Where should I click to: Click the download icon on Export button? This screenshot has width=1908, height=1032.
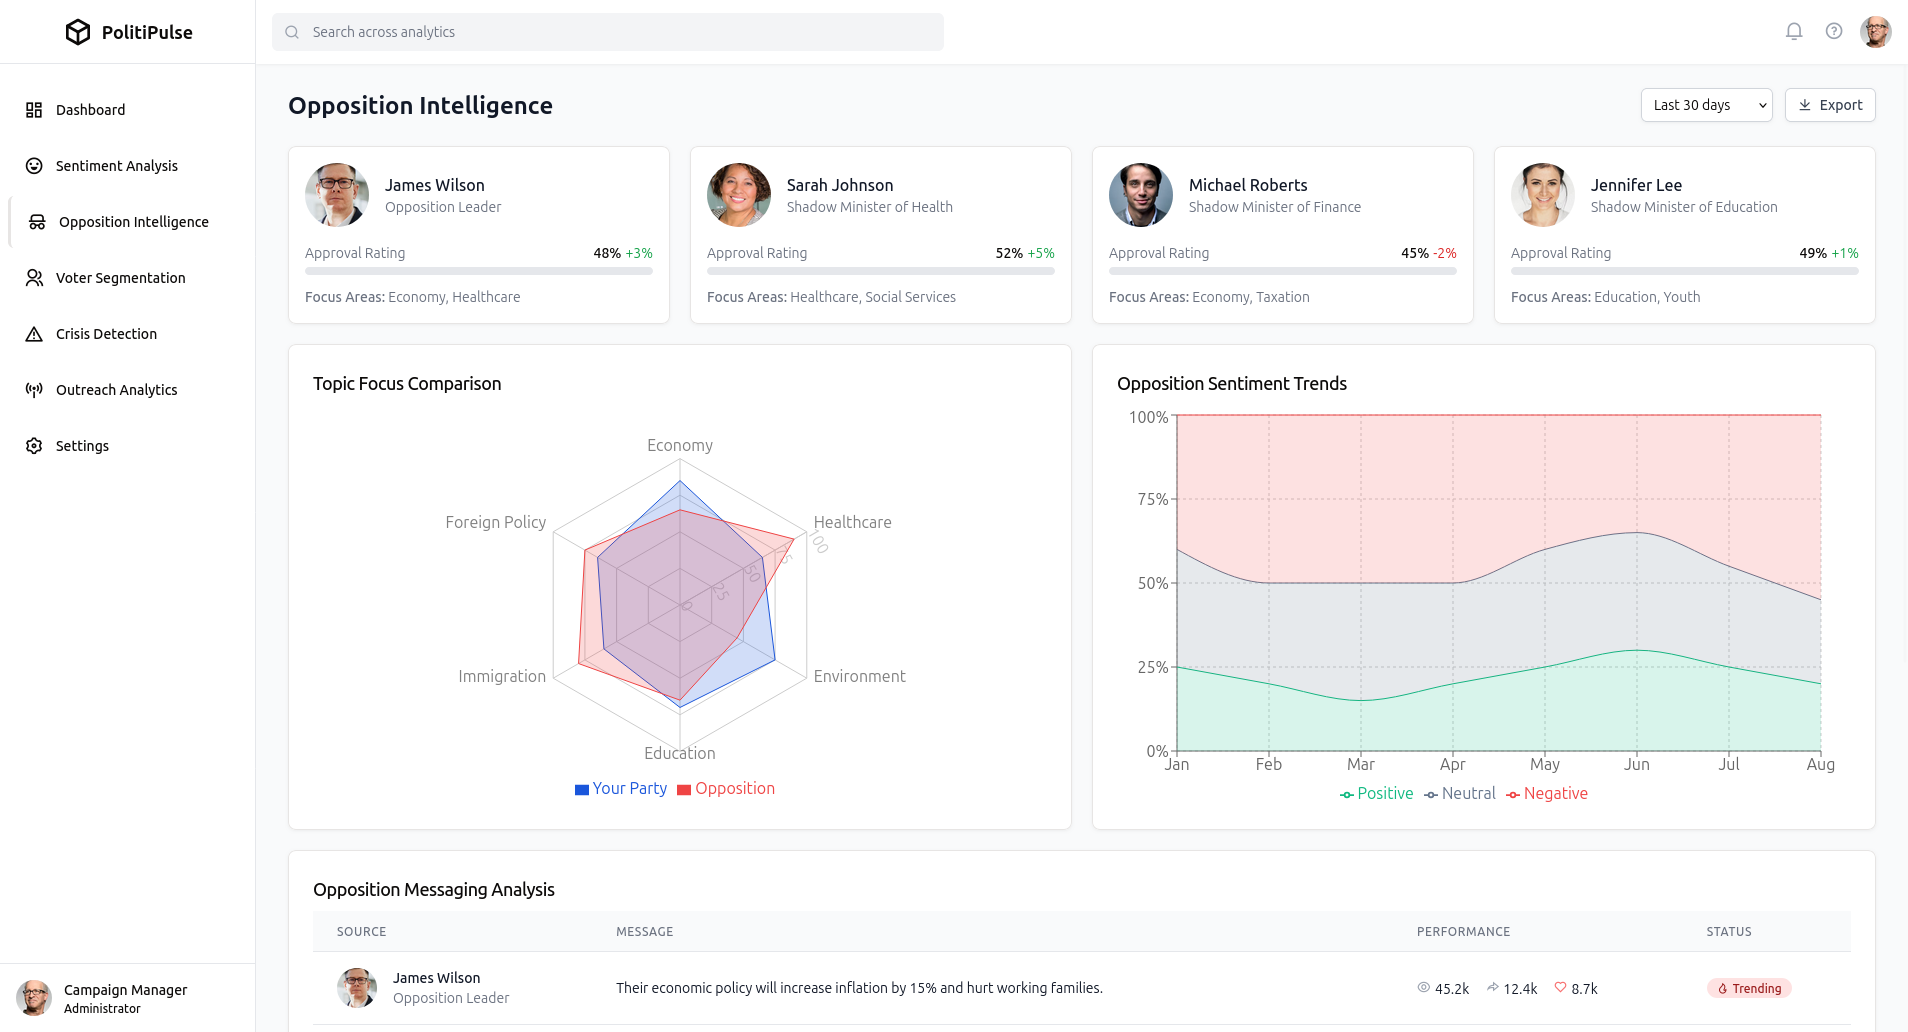1805,105
